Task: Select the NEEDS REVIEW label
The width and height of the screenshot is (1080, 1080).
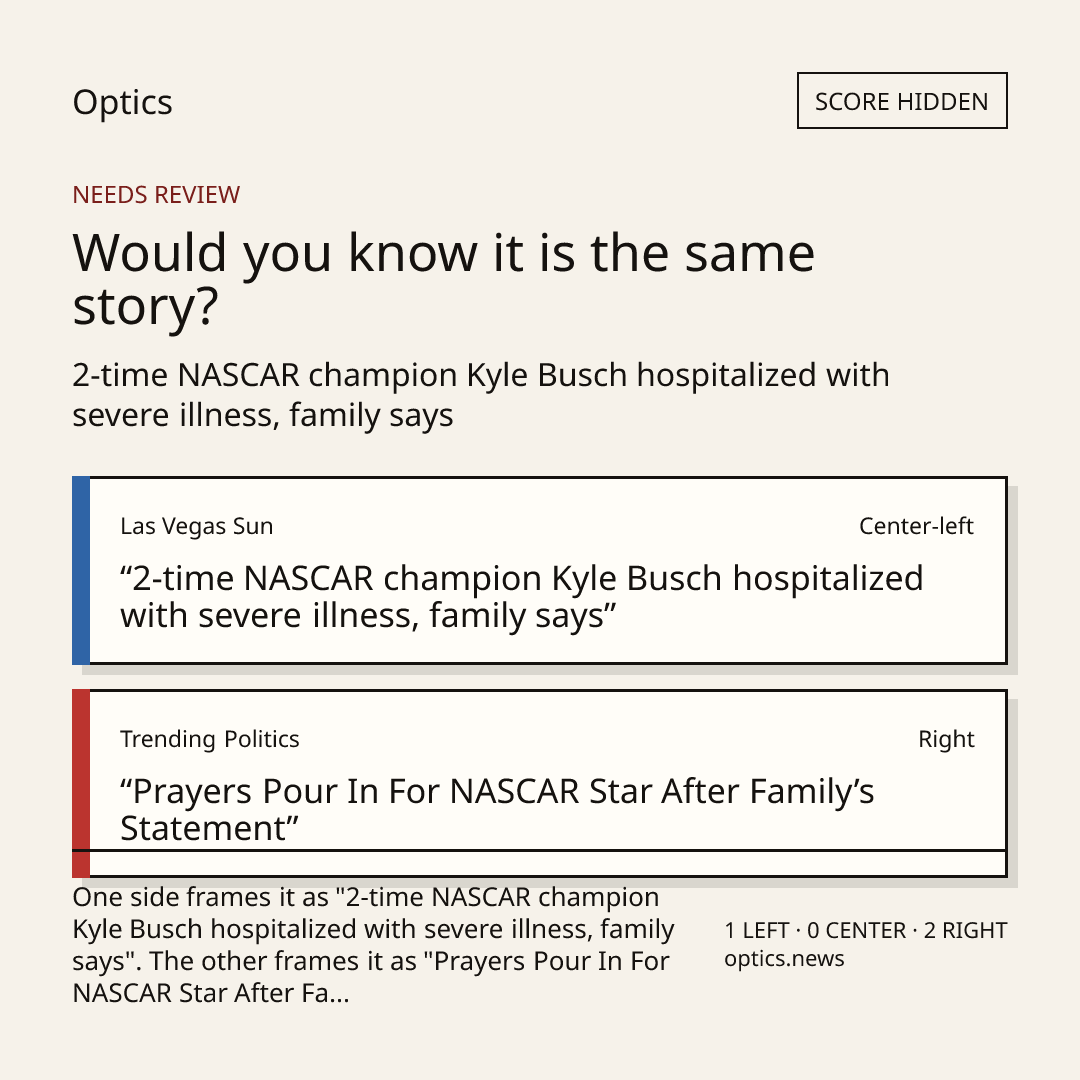Action: [156, 195]
